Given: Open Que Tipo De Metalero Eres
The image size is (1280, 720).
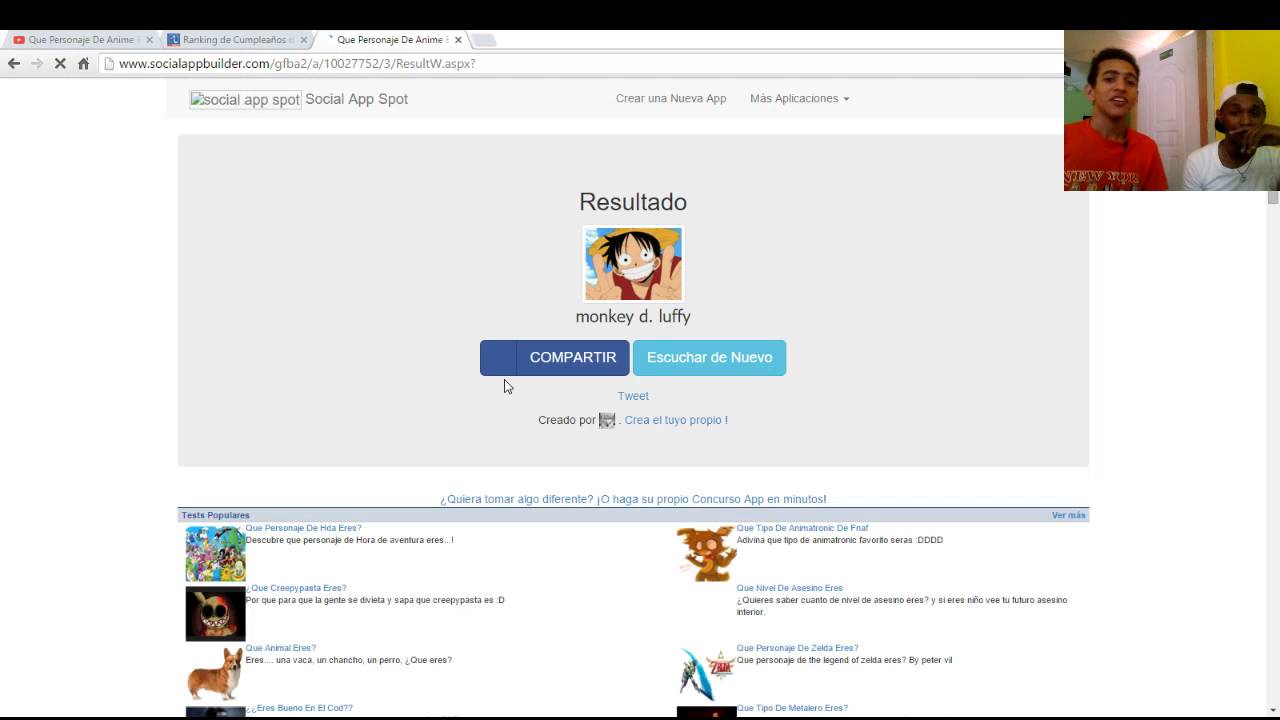Looking at the screenshot, I should coord(792,708).
